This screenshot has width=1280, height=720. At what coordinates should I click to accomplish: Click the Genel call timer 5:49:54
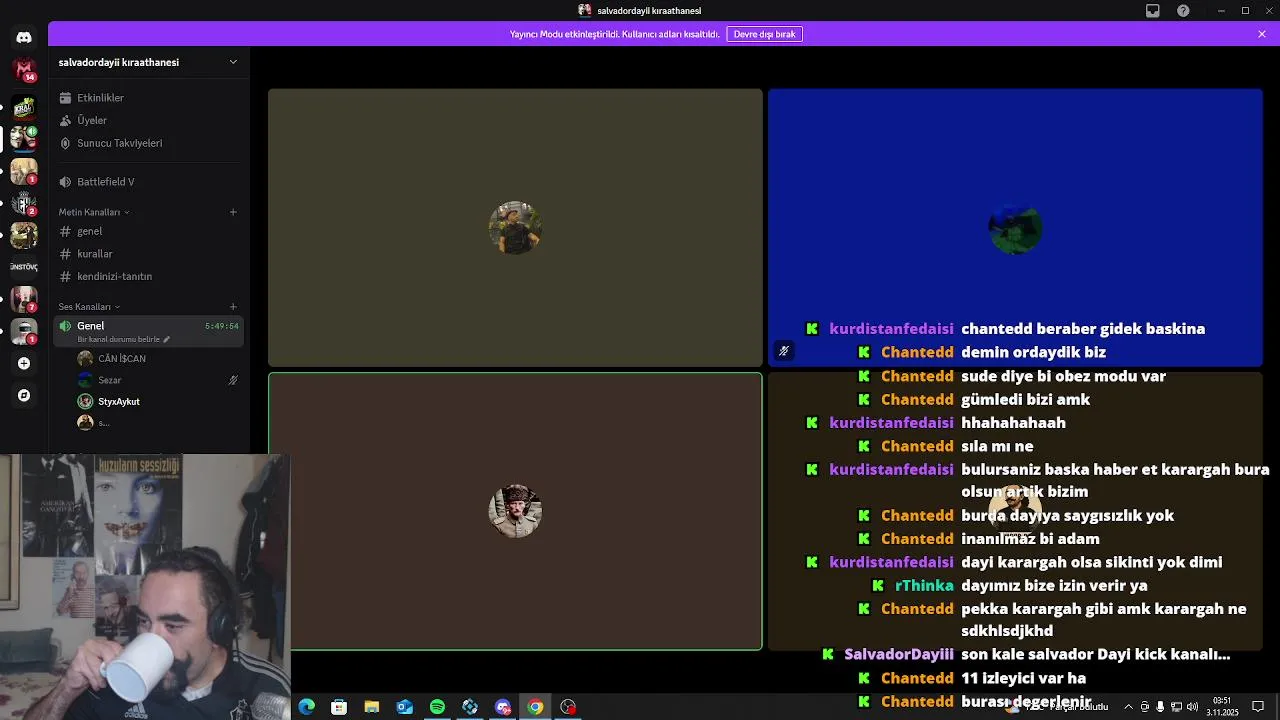(x=222, y=326)
